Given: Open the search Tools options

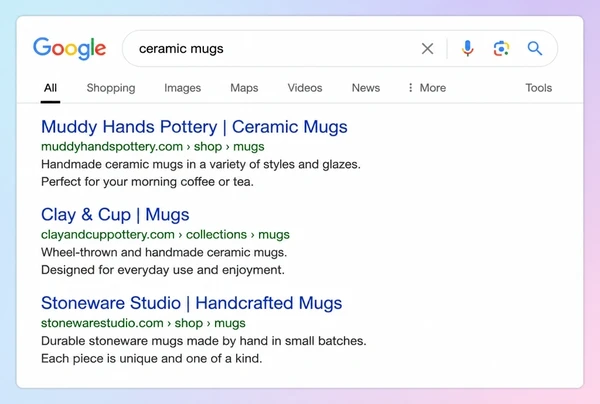Looking at the screenshot, I should click(538, 88).
